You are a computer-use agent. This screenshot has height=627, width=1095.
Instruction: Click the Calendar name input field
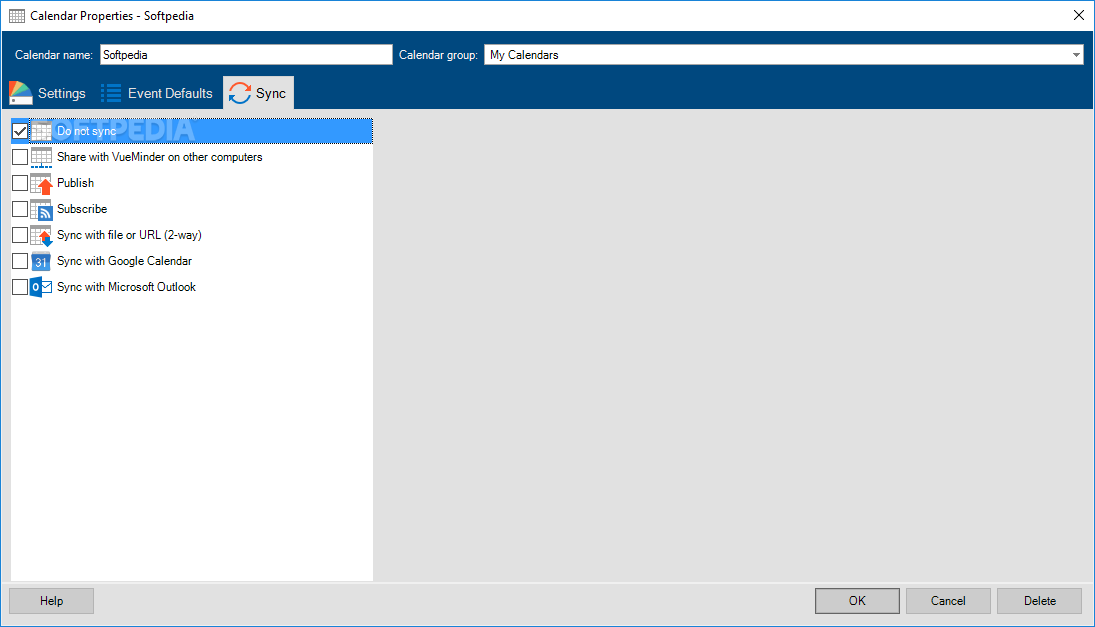[x=246, y=54]
